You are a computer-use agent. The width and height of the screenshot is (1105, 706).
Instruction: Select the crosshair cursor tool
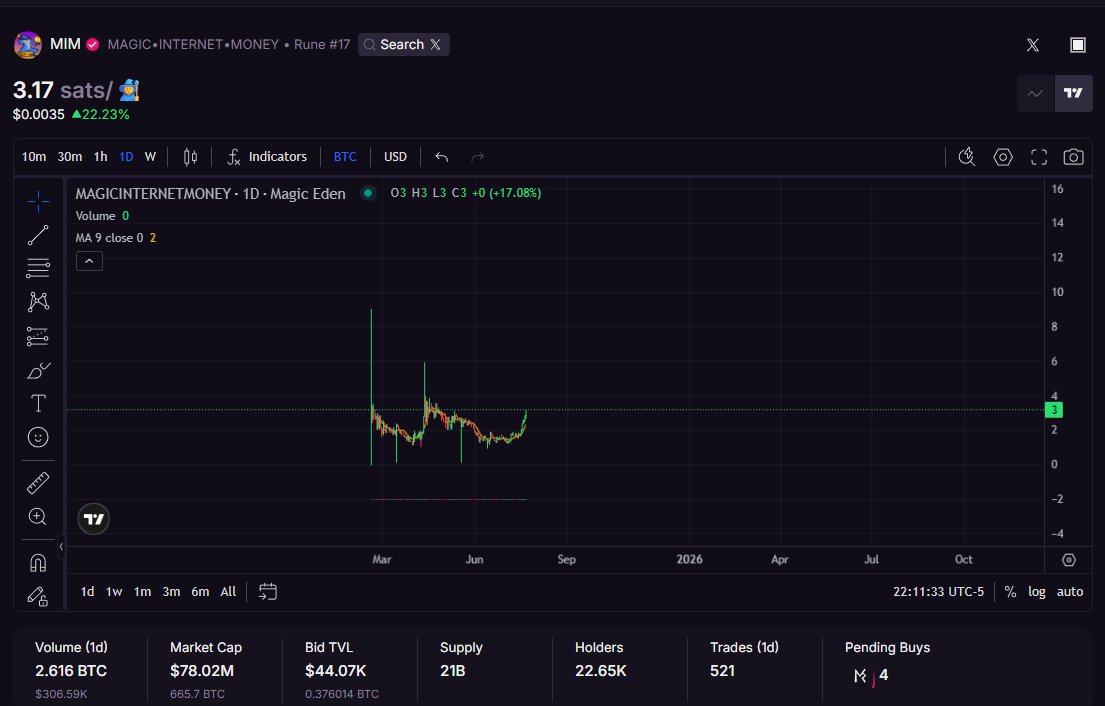click(x=38, y=202)
